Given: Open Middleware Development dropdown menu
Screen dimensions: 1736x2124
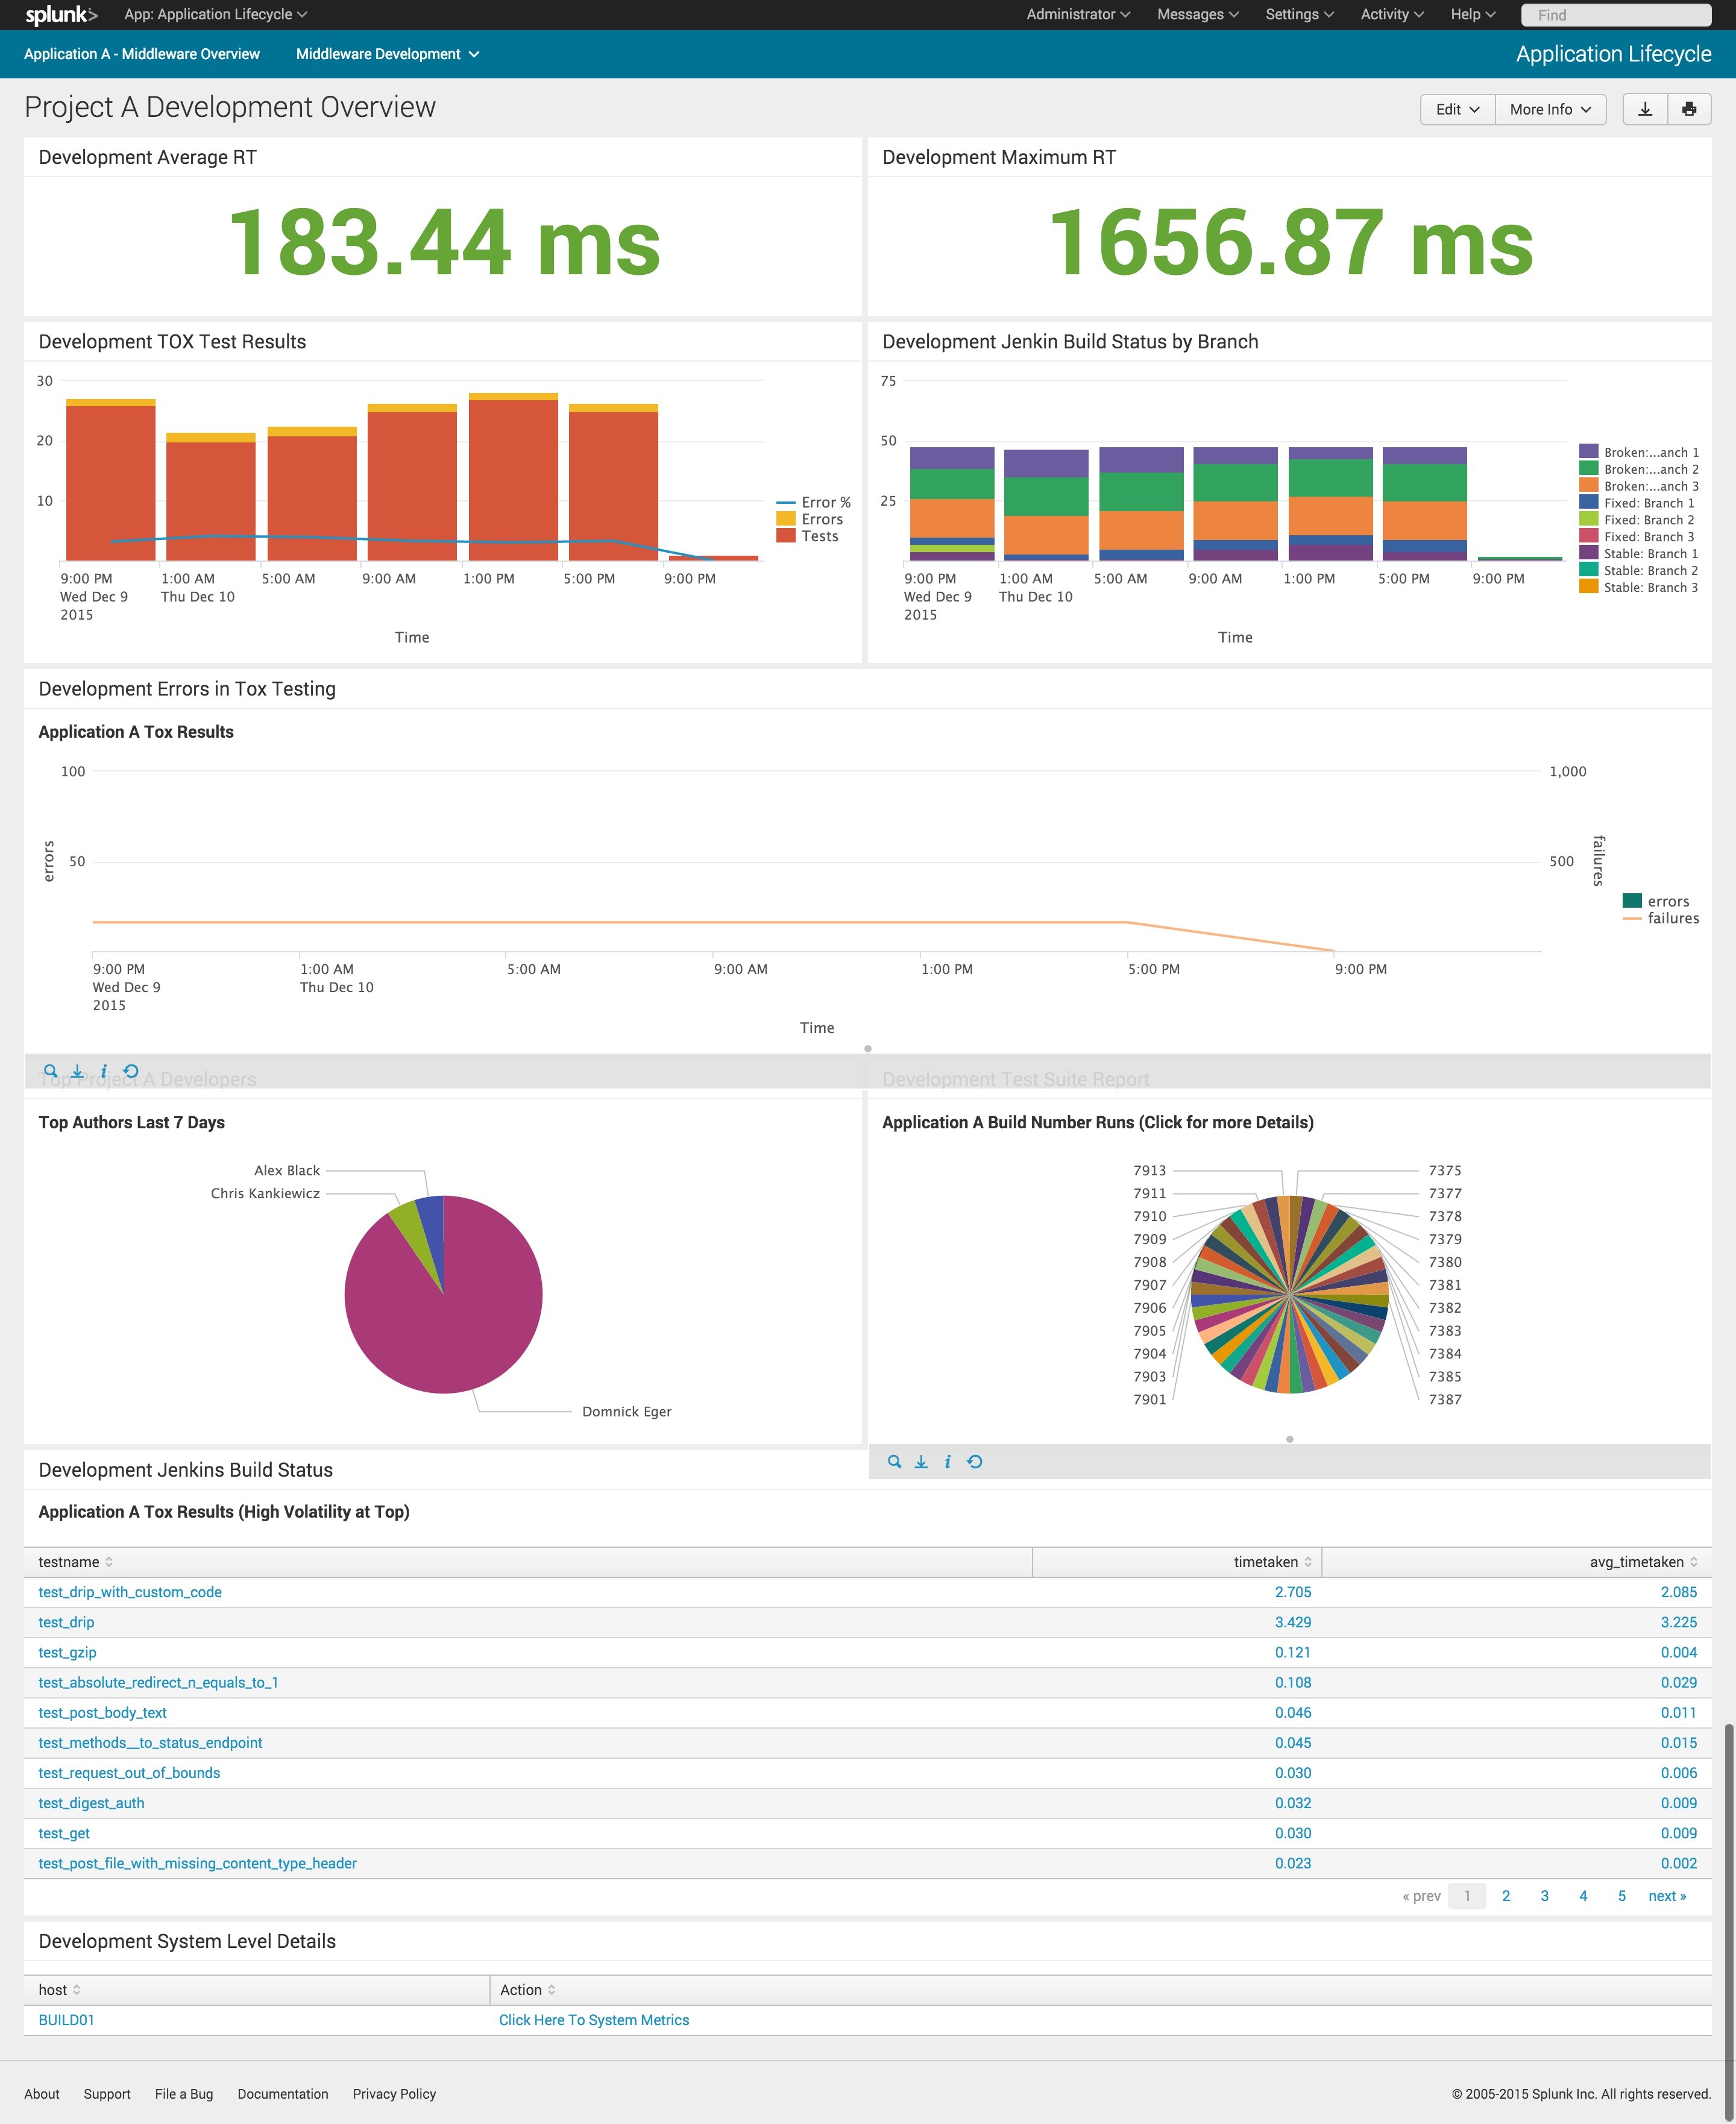Looking at the screenshot, I should 387,54.
